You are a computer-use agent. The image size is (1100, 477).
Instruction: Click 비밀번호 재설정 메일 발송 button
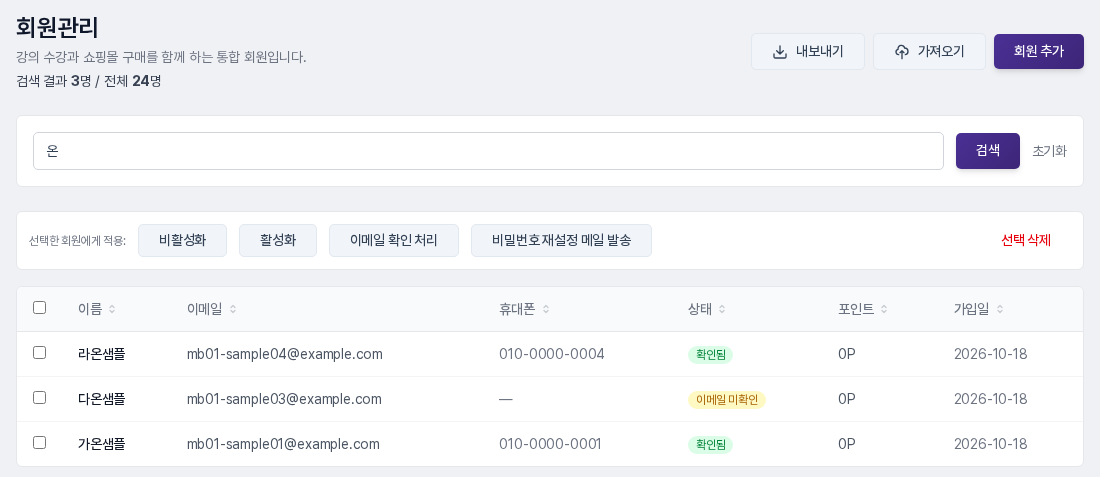(561, 241)
